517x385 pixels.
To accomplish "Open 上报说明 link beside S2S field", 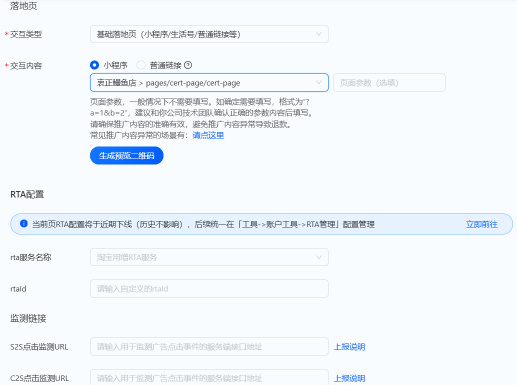I will [x=350, y=347].
